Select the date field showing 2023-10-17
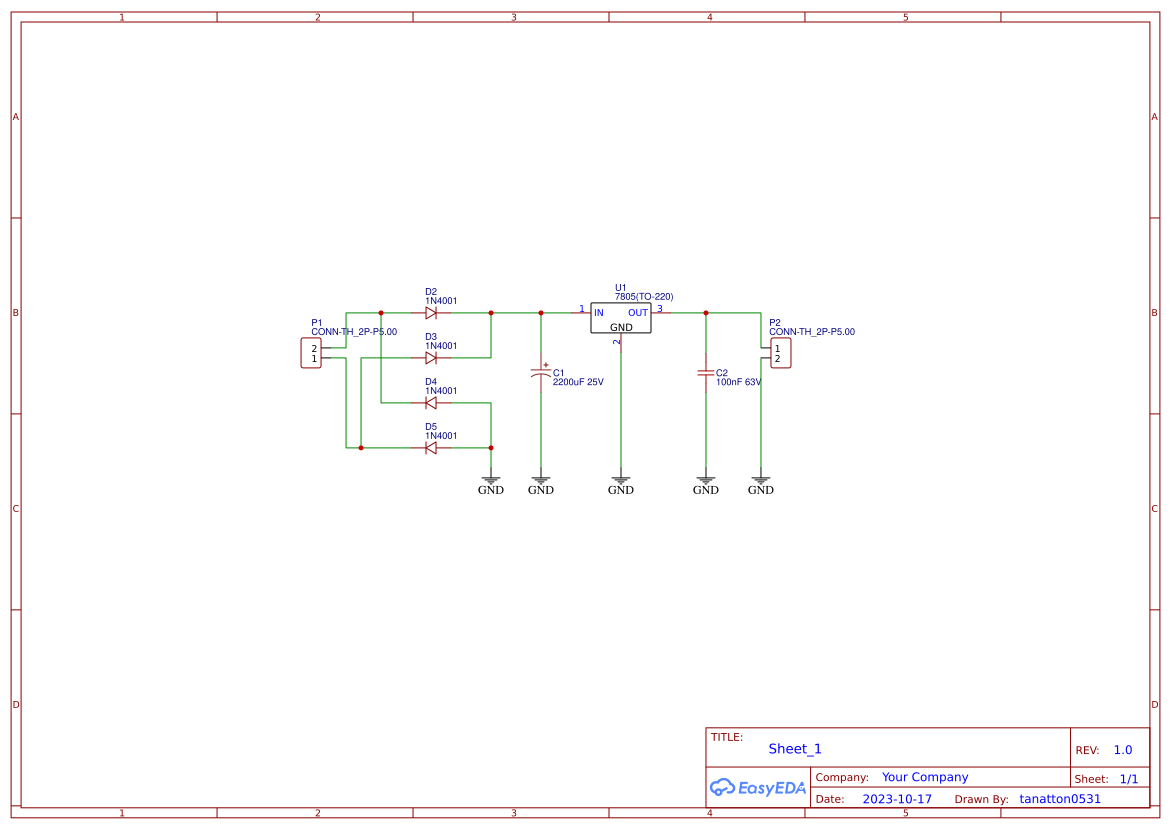The height and width of the screenshot is (829, 1172). (899, 798)
